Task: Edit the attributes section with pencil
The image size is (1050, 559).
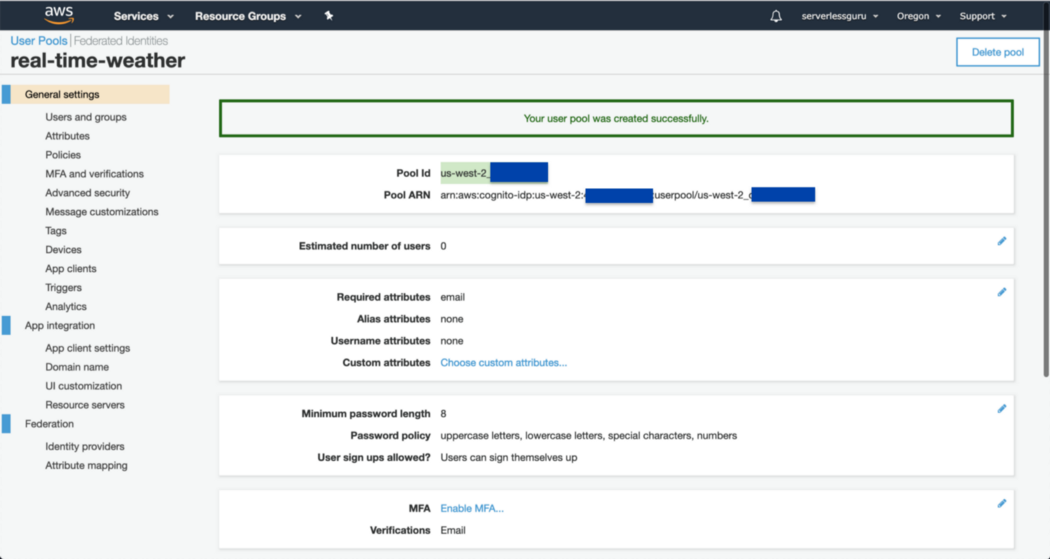Action: click(x=1002, y=292)
